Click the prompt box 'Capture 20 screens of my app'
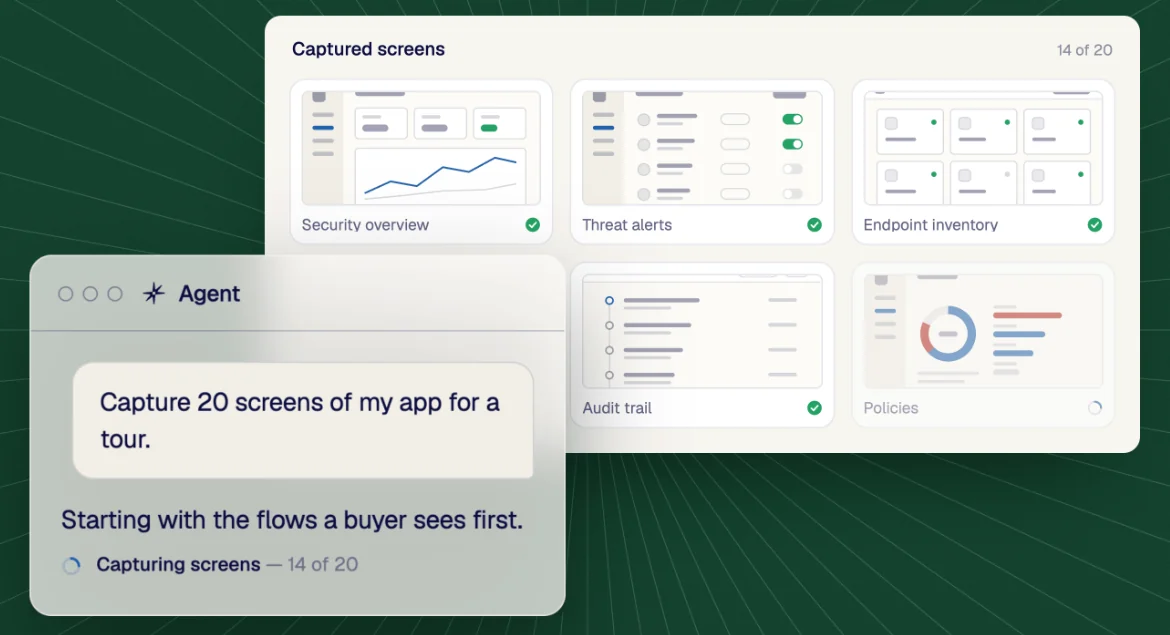This screenshot has width=1170, height=635. (x=303, y=420)
